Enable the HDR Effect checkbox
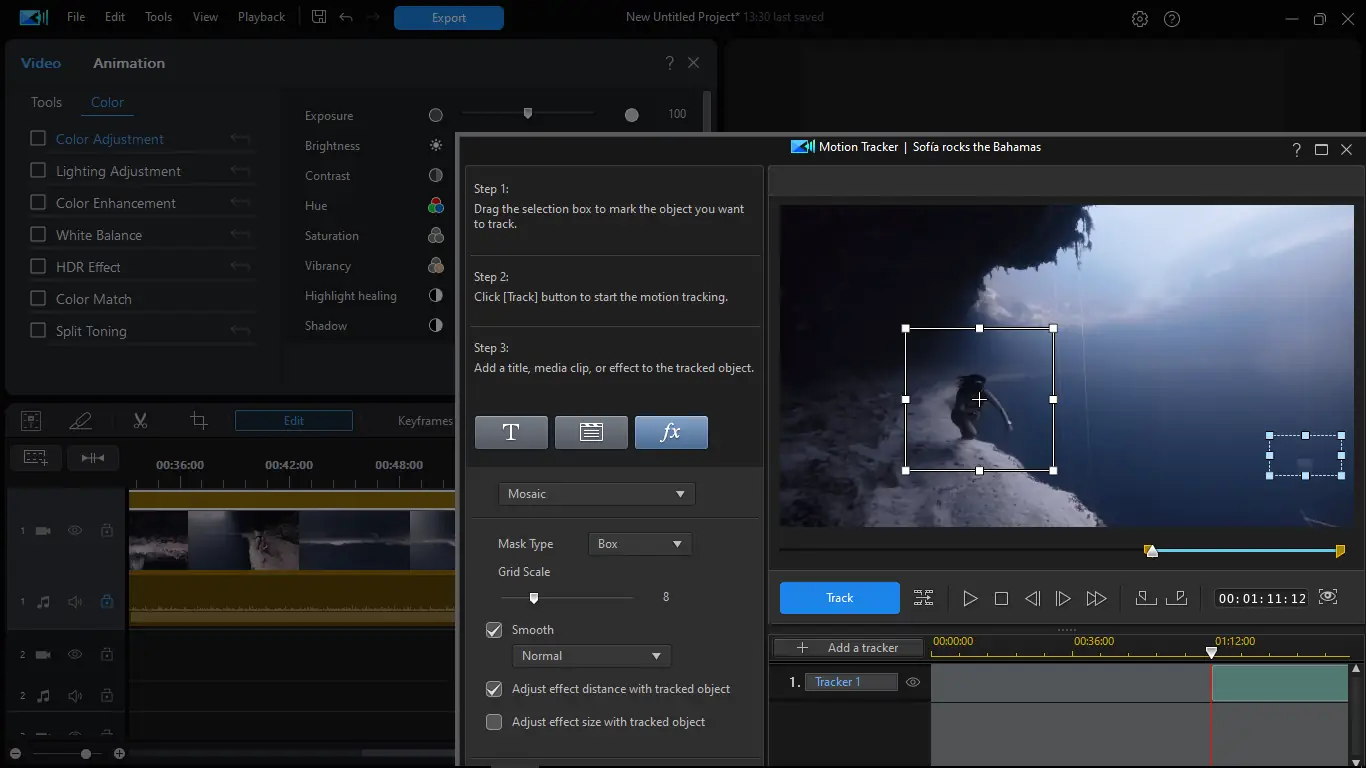The width and height of the screenshot is (1366, 768). 38,267
